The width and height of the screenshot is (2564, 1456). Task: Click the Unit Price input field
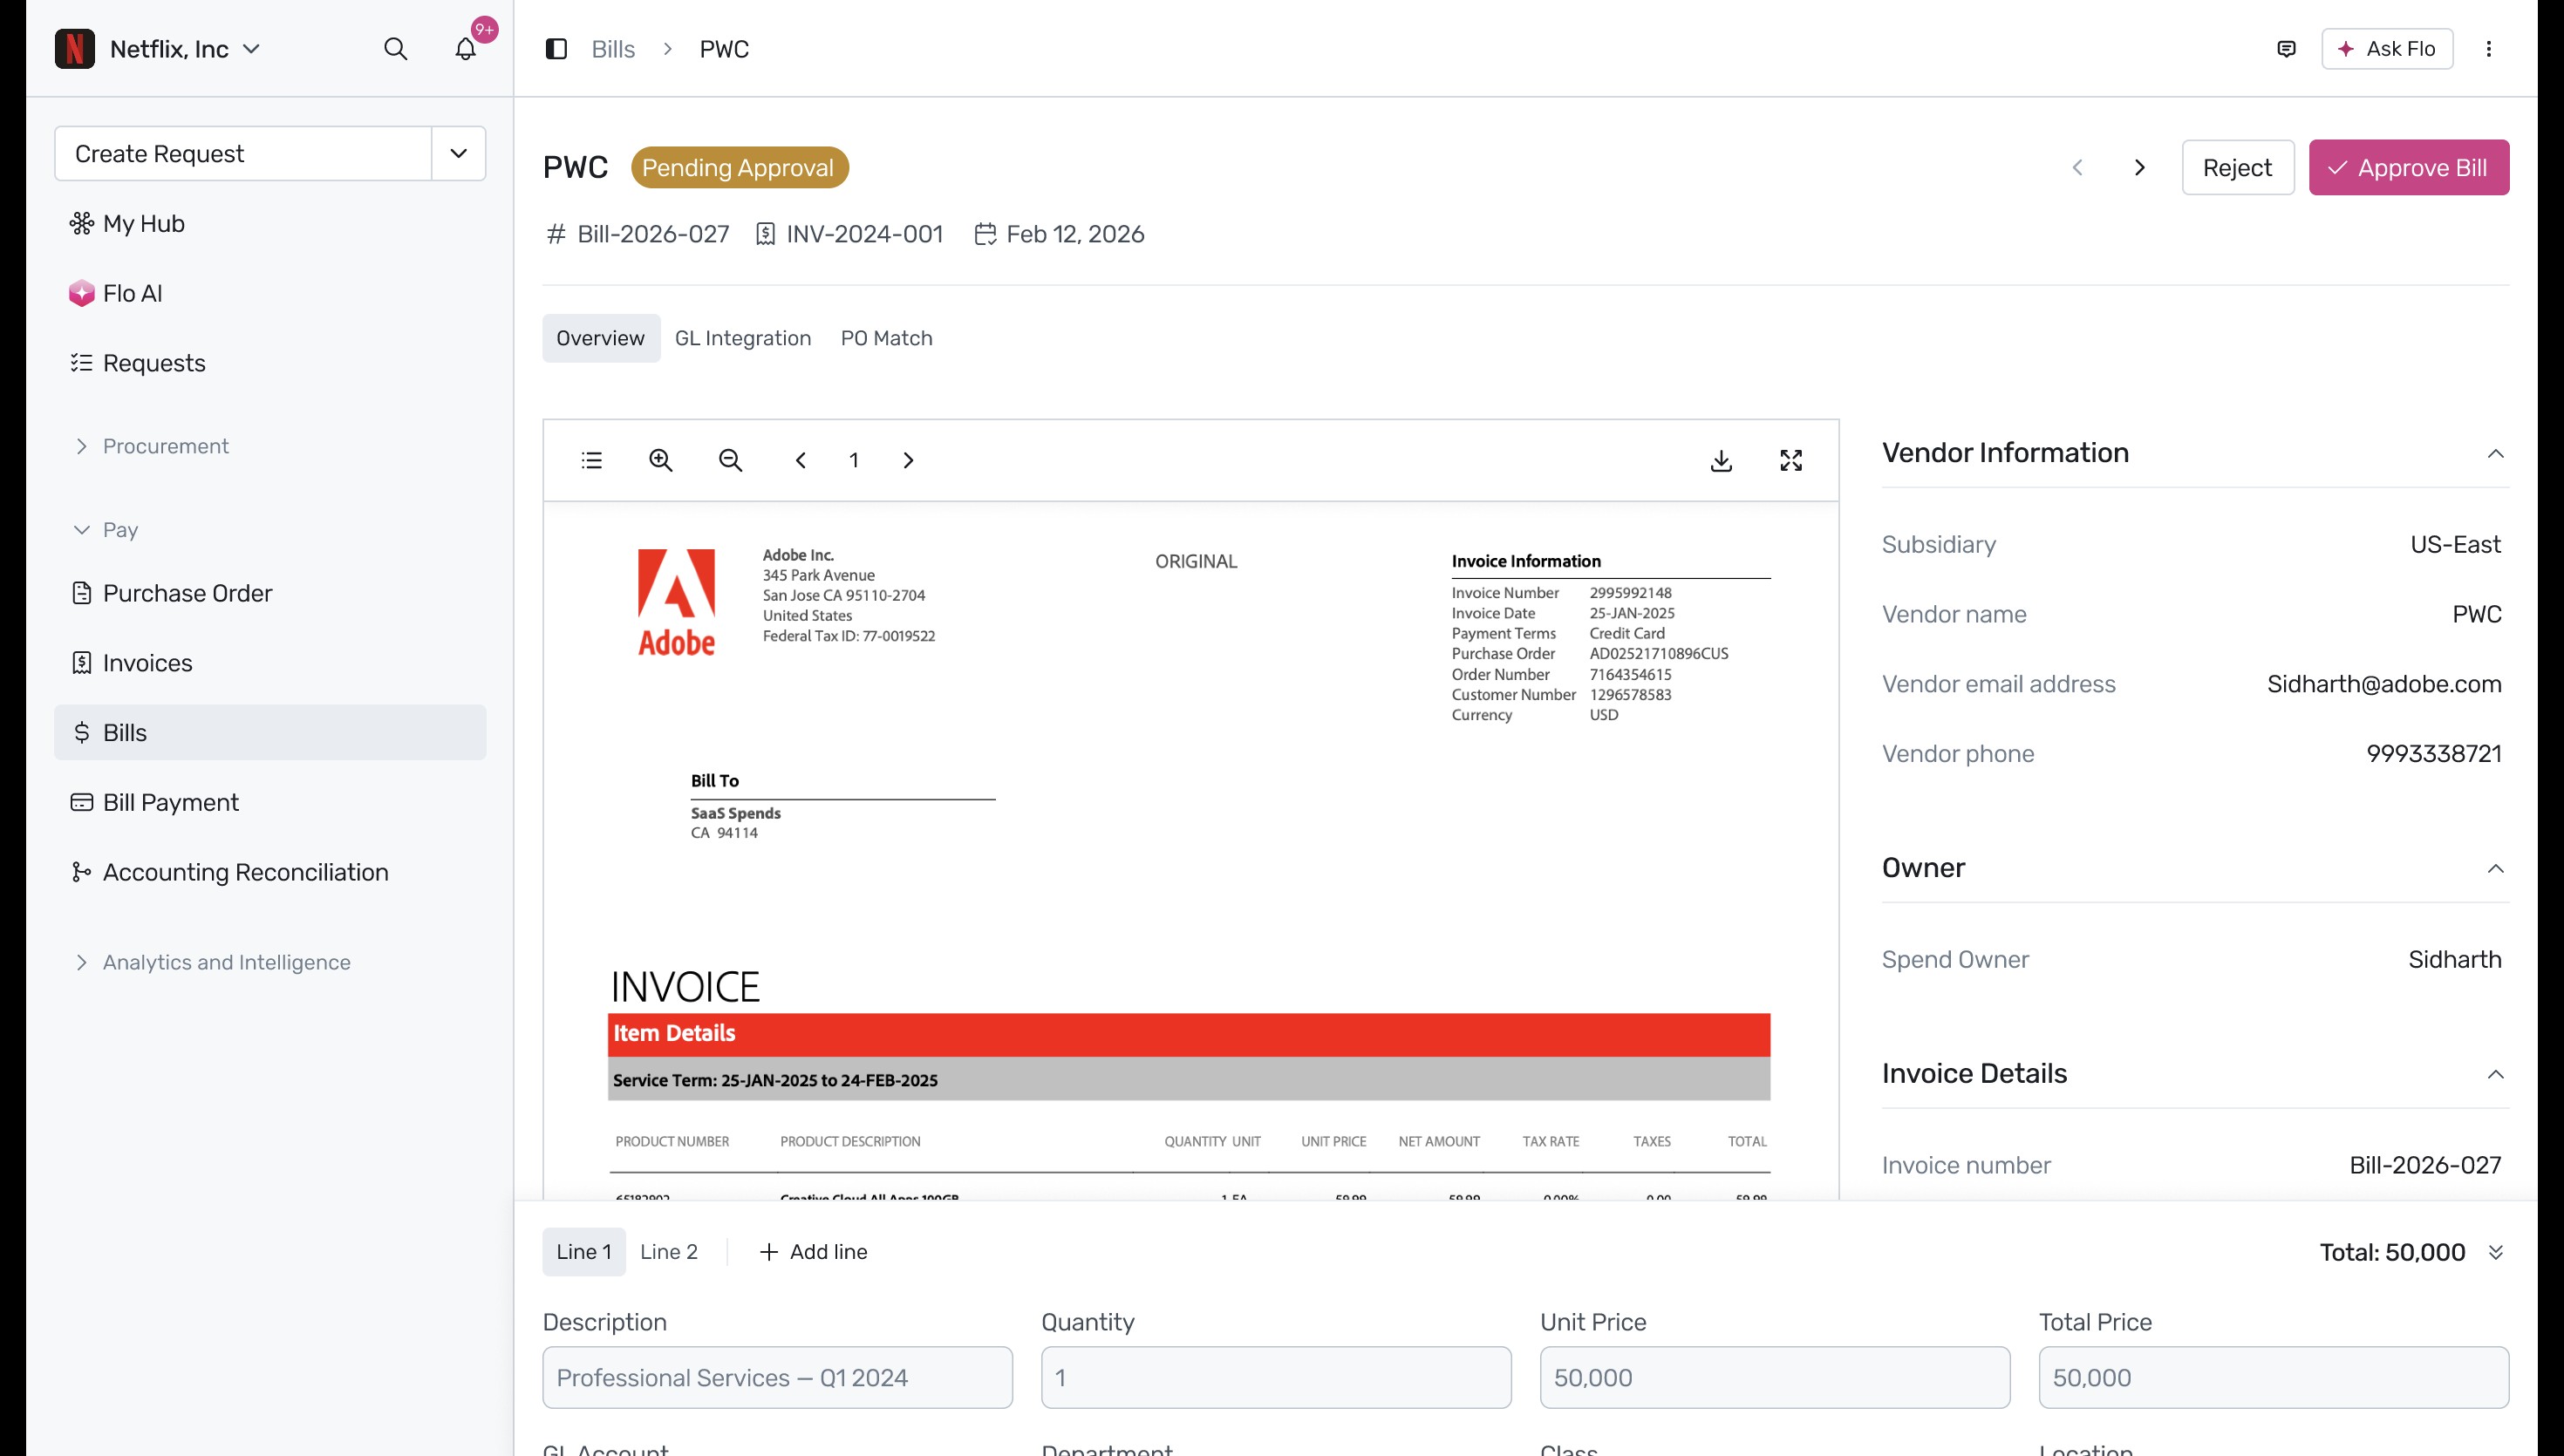coord(1775,1377)
